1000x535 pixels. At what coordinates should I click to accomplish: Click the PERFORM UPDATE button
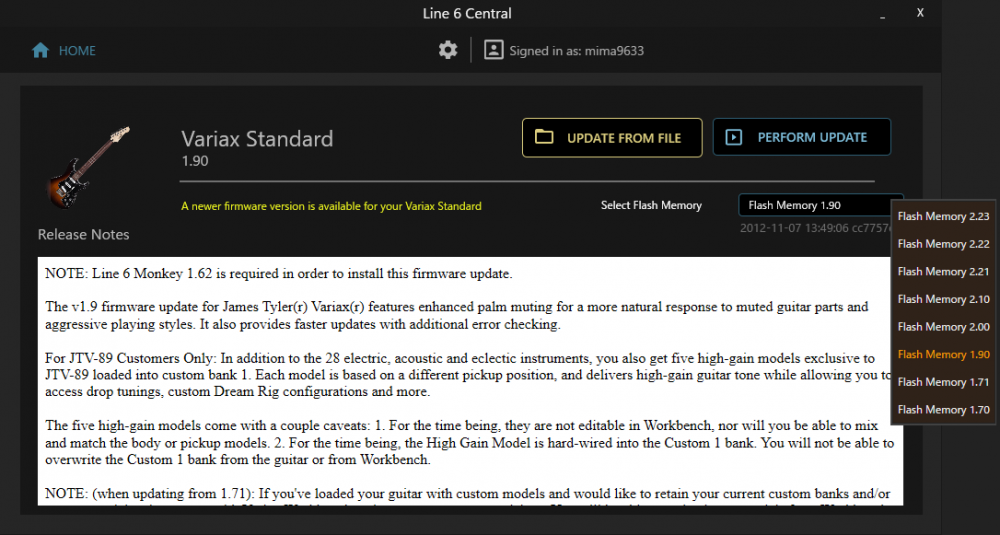point(802,136)
